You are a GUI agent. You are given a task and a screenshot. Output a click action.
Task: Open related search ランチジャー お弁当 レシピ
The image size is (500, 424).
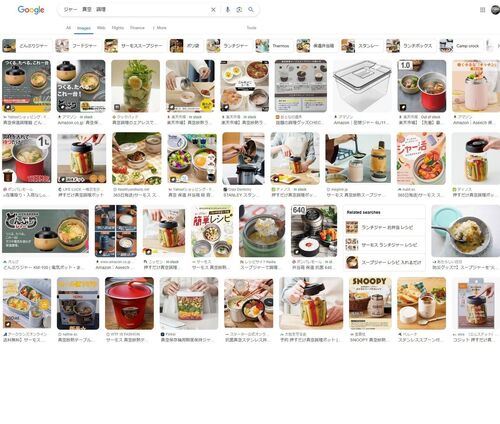pyautogui.click(x=384, y=227)
